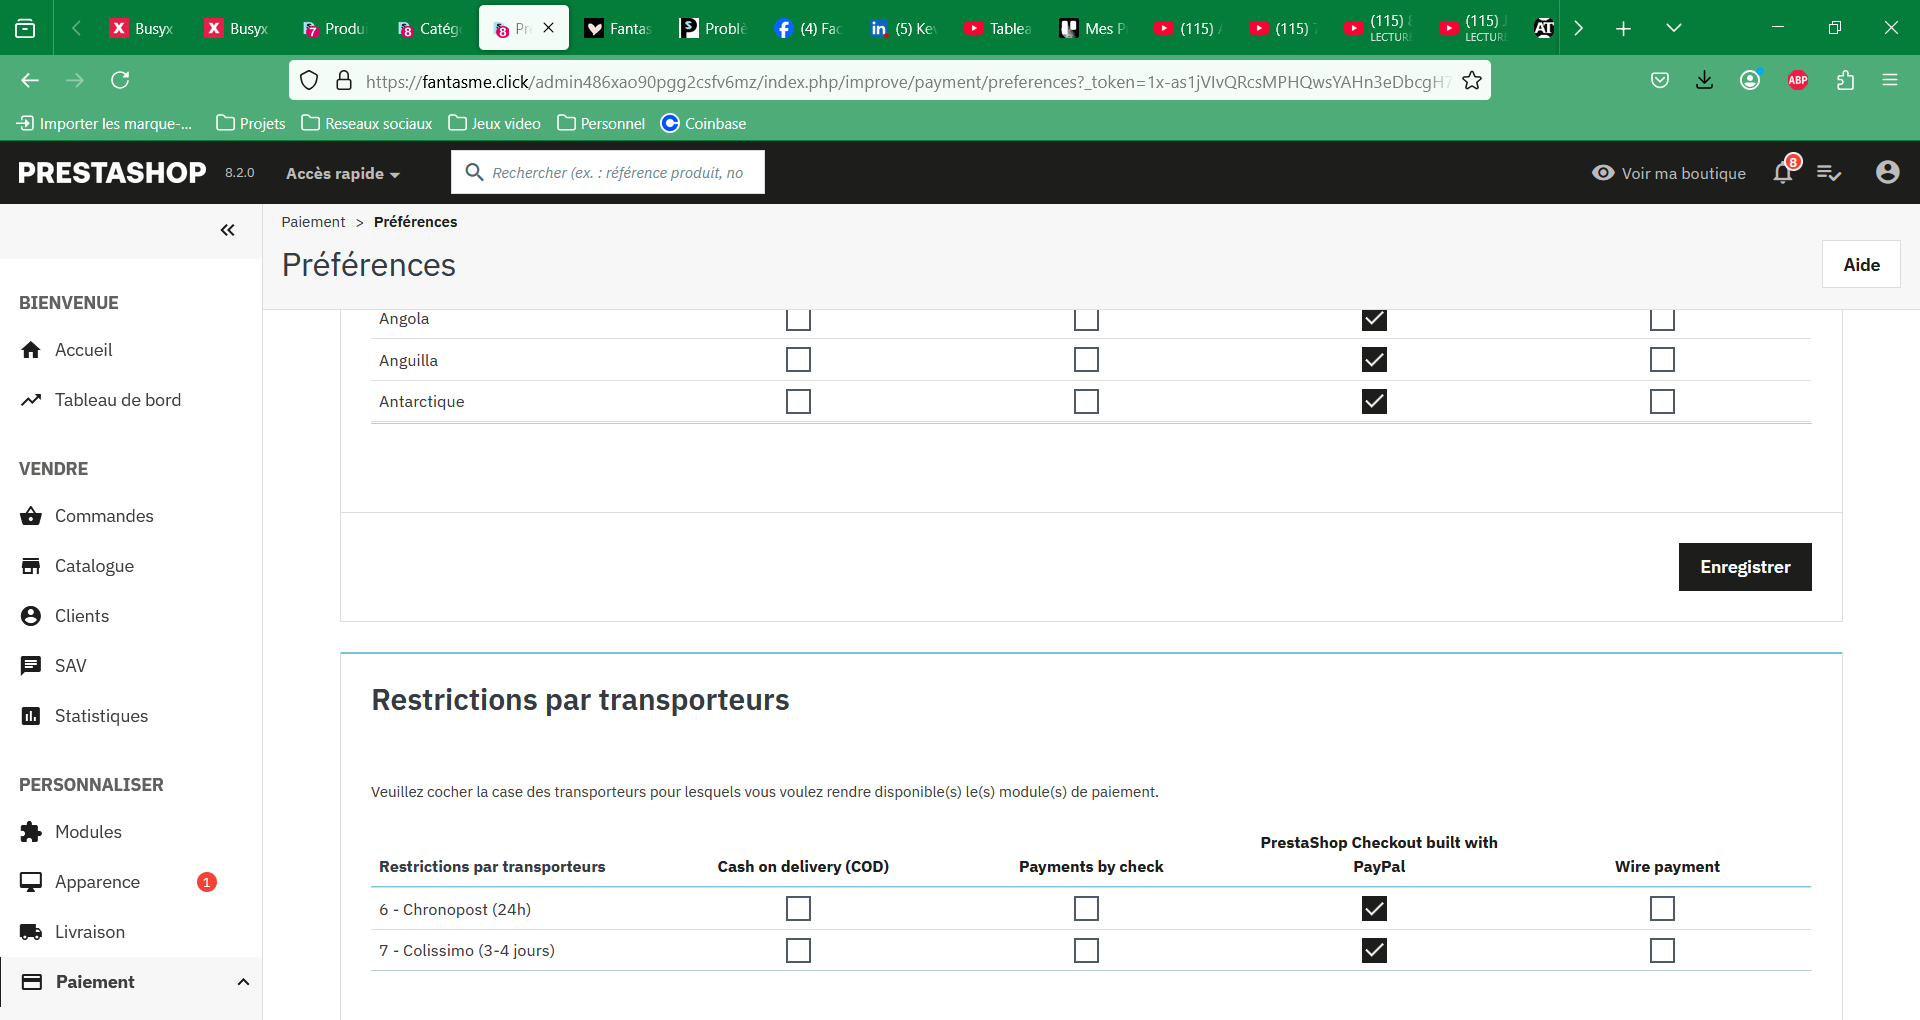
Task: Enable Cash on delivery for Chronopost
Action: click(798, 908)
